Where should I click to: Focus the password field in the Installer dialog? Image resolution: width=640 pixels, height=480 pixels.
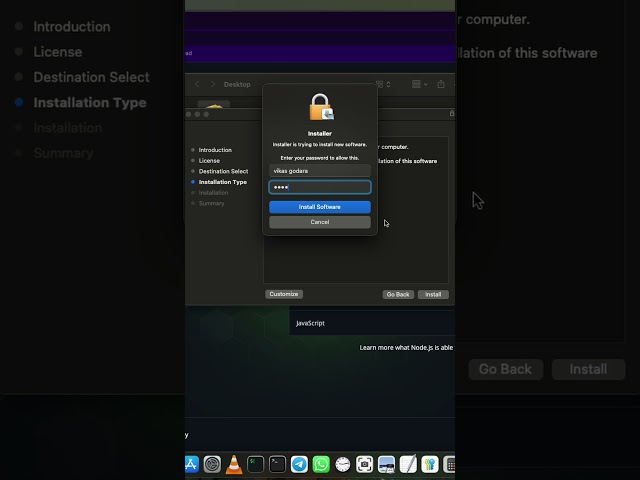(320, 187)
